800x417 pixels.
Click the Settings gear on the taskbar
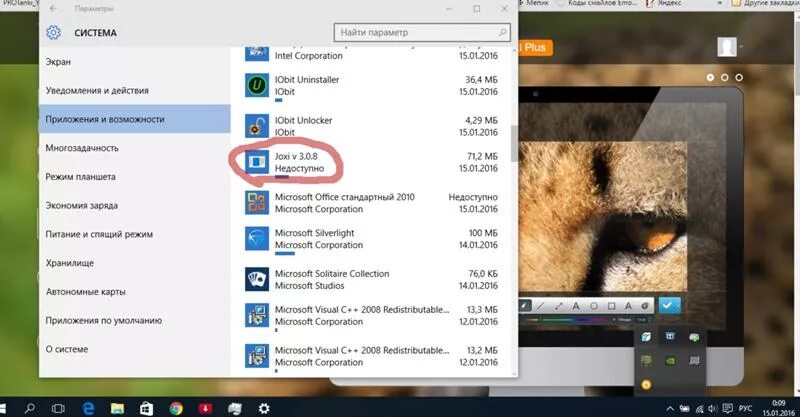click(264, 408)
